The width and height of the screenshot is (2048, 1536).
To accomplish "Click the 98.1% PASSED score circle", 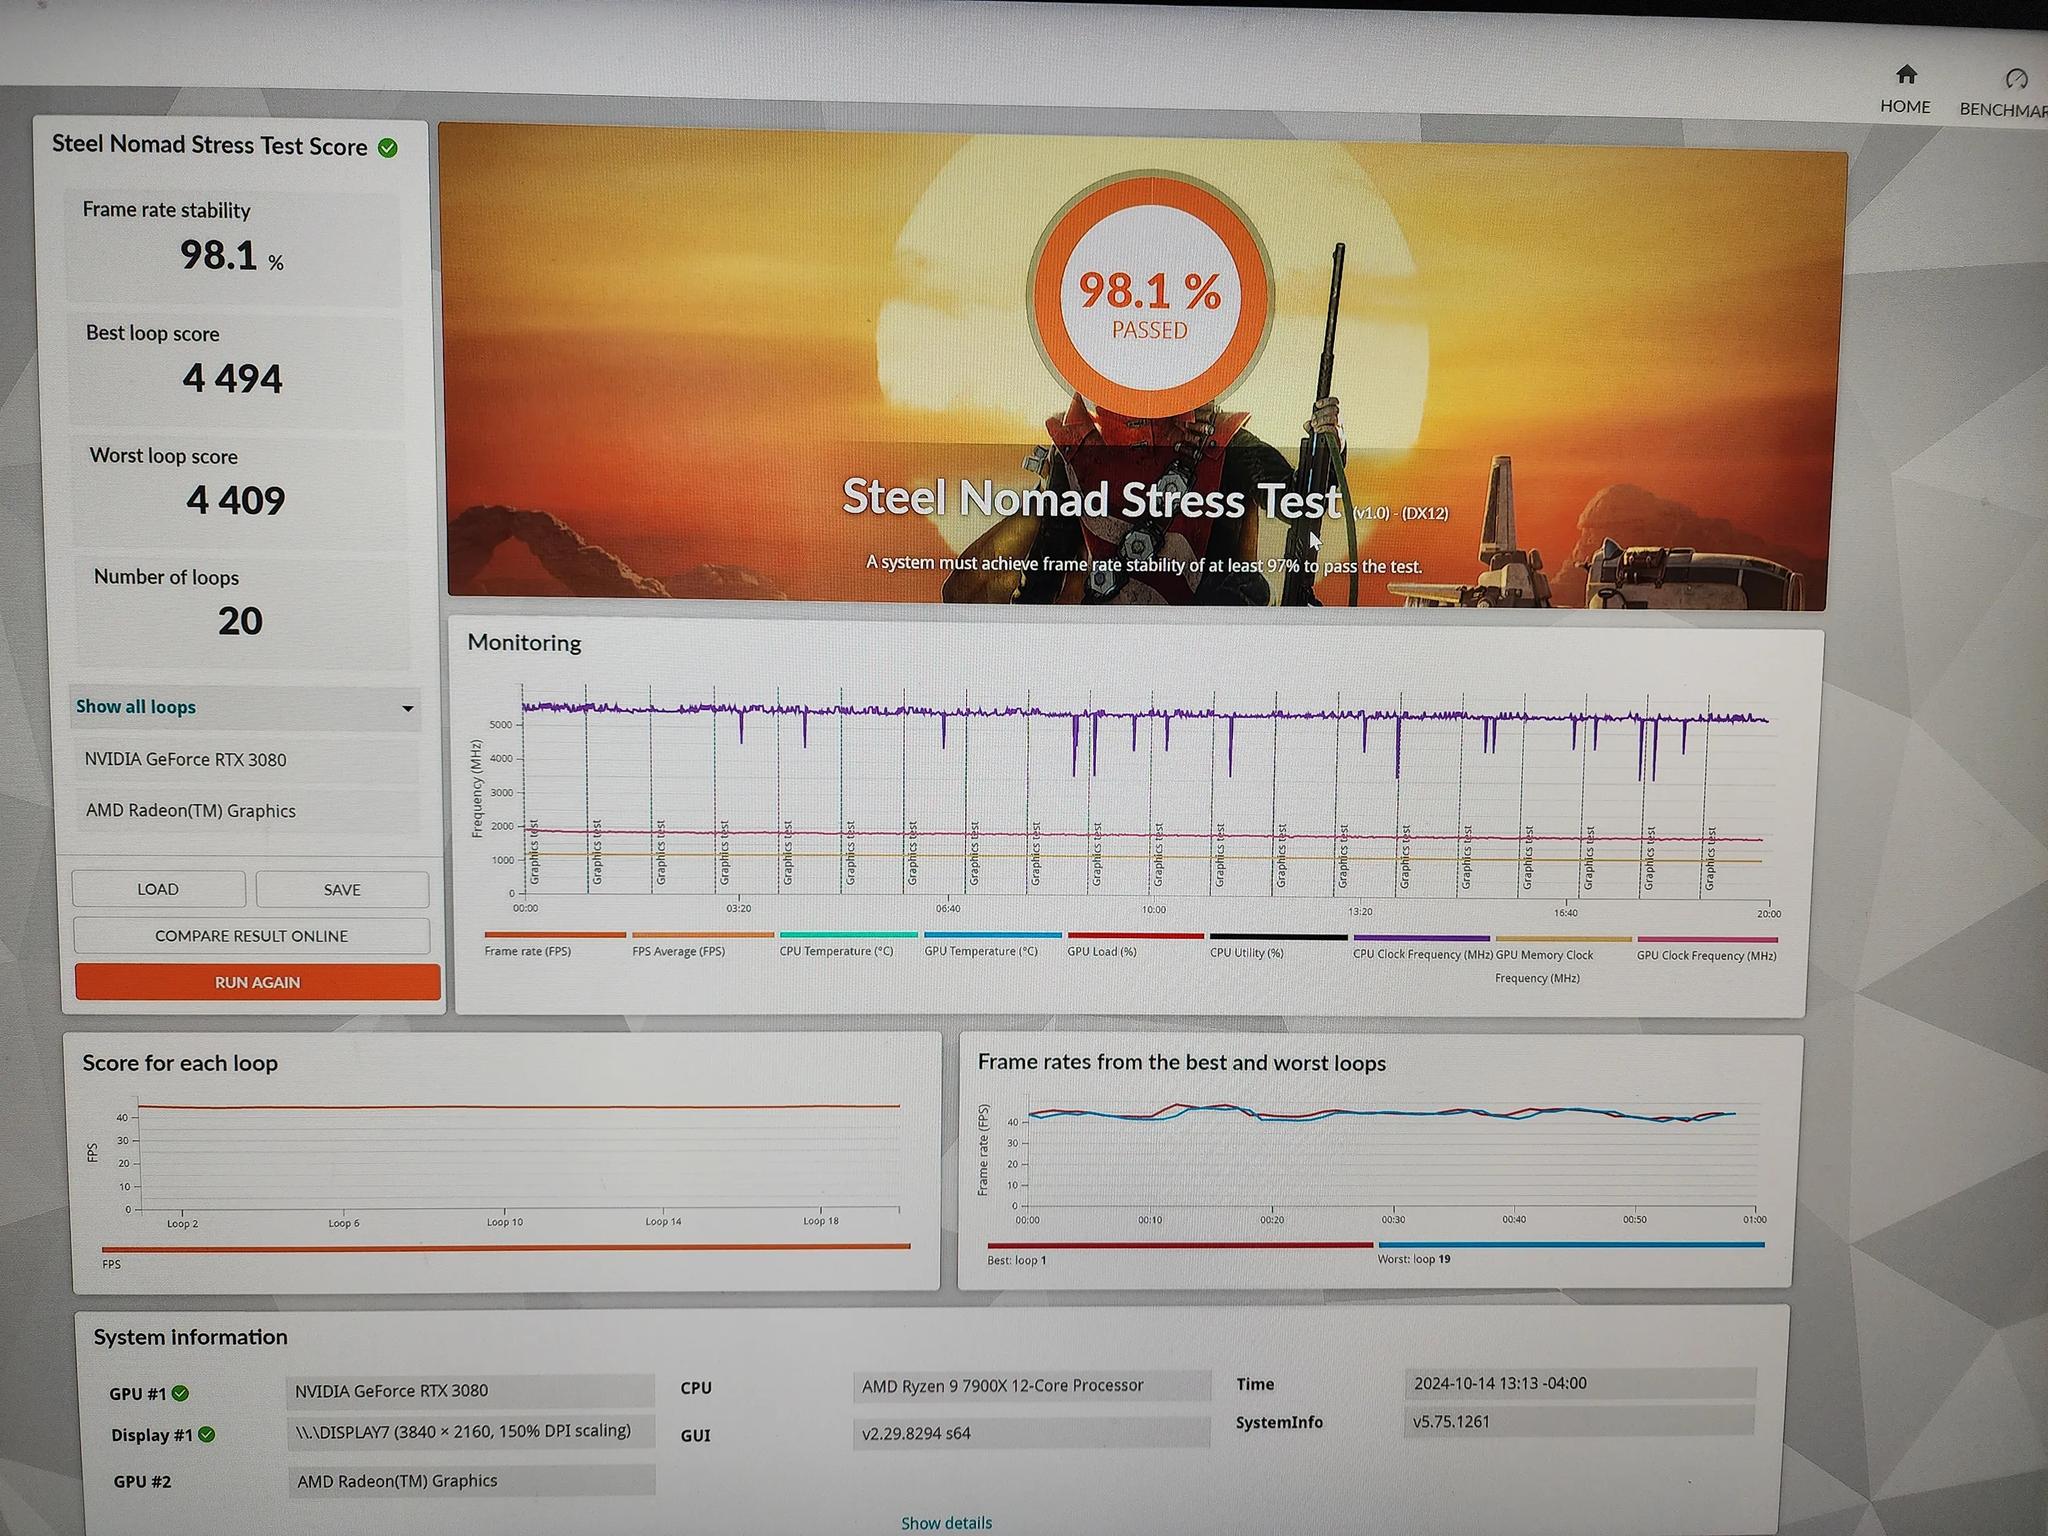I will click(1150, 297).
